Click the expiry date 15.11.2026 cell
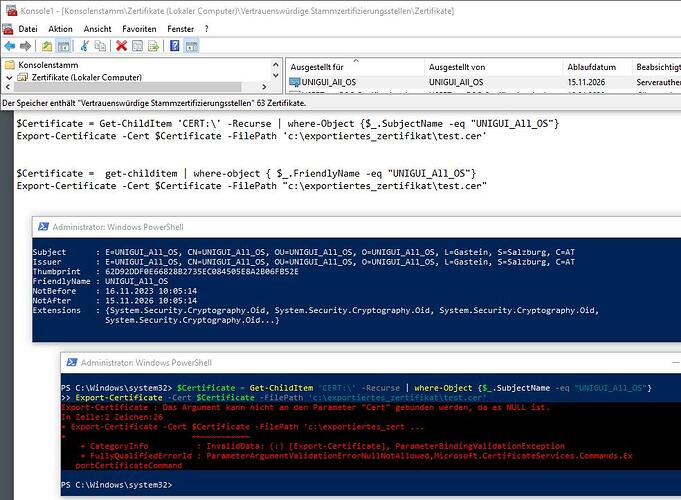Screen dimensions: 681x500 point(586,82)
